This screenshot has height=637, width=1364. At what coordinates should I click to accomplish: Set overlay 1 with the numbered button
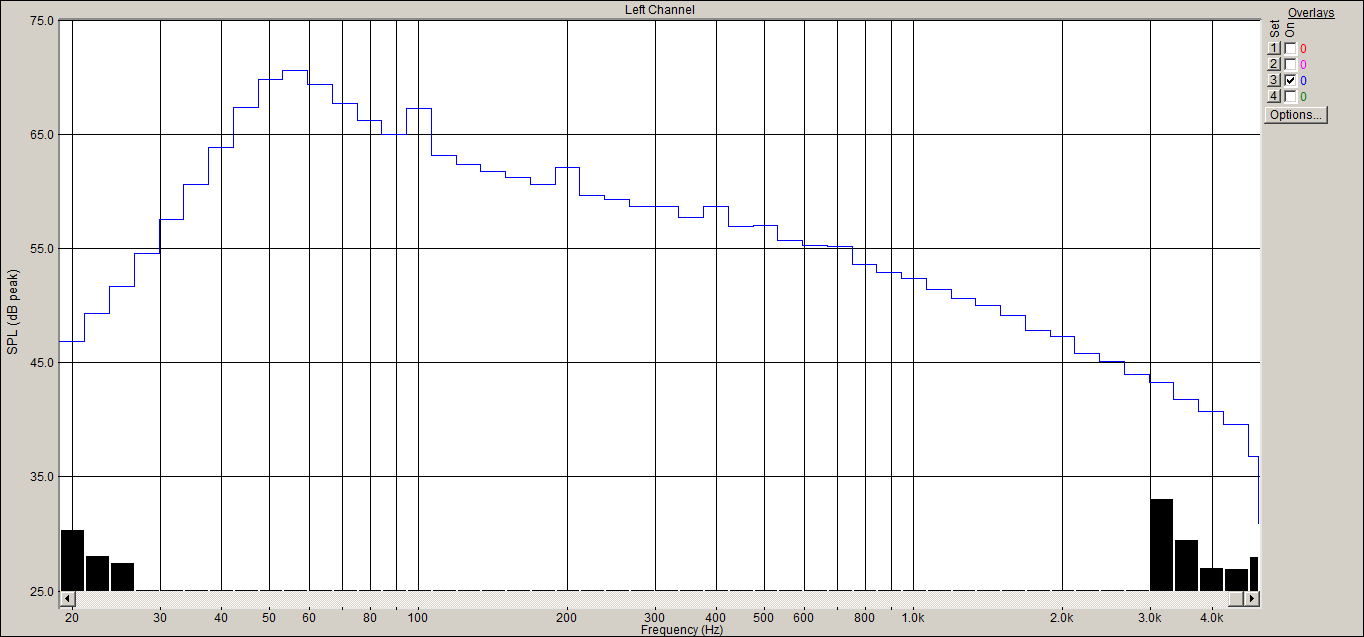click(1274, 48)
